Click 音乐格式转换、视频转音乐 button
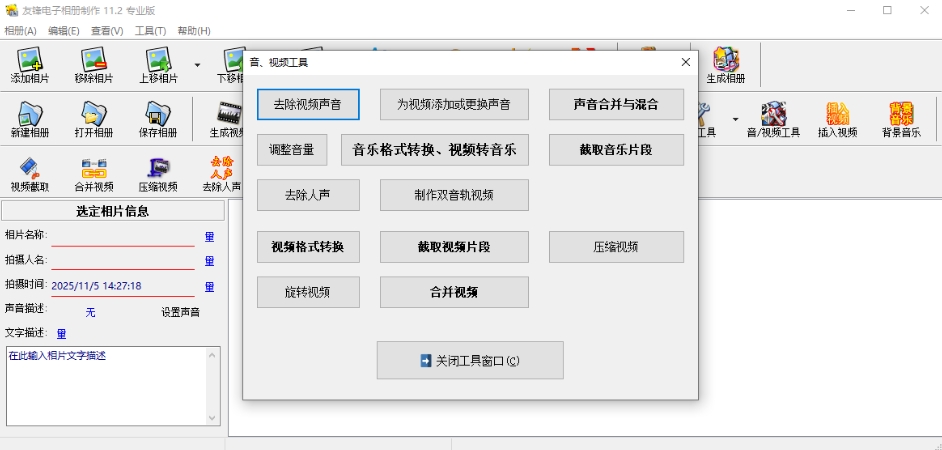942x450 pixels. coord(435,150)
